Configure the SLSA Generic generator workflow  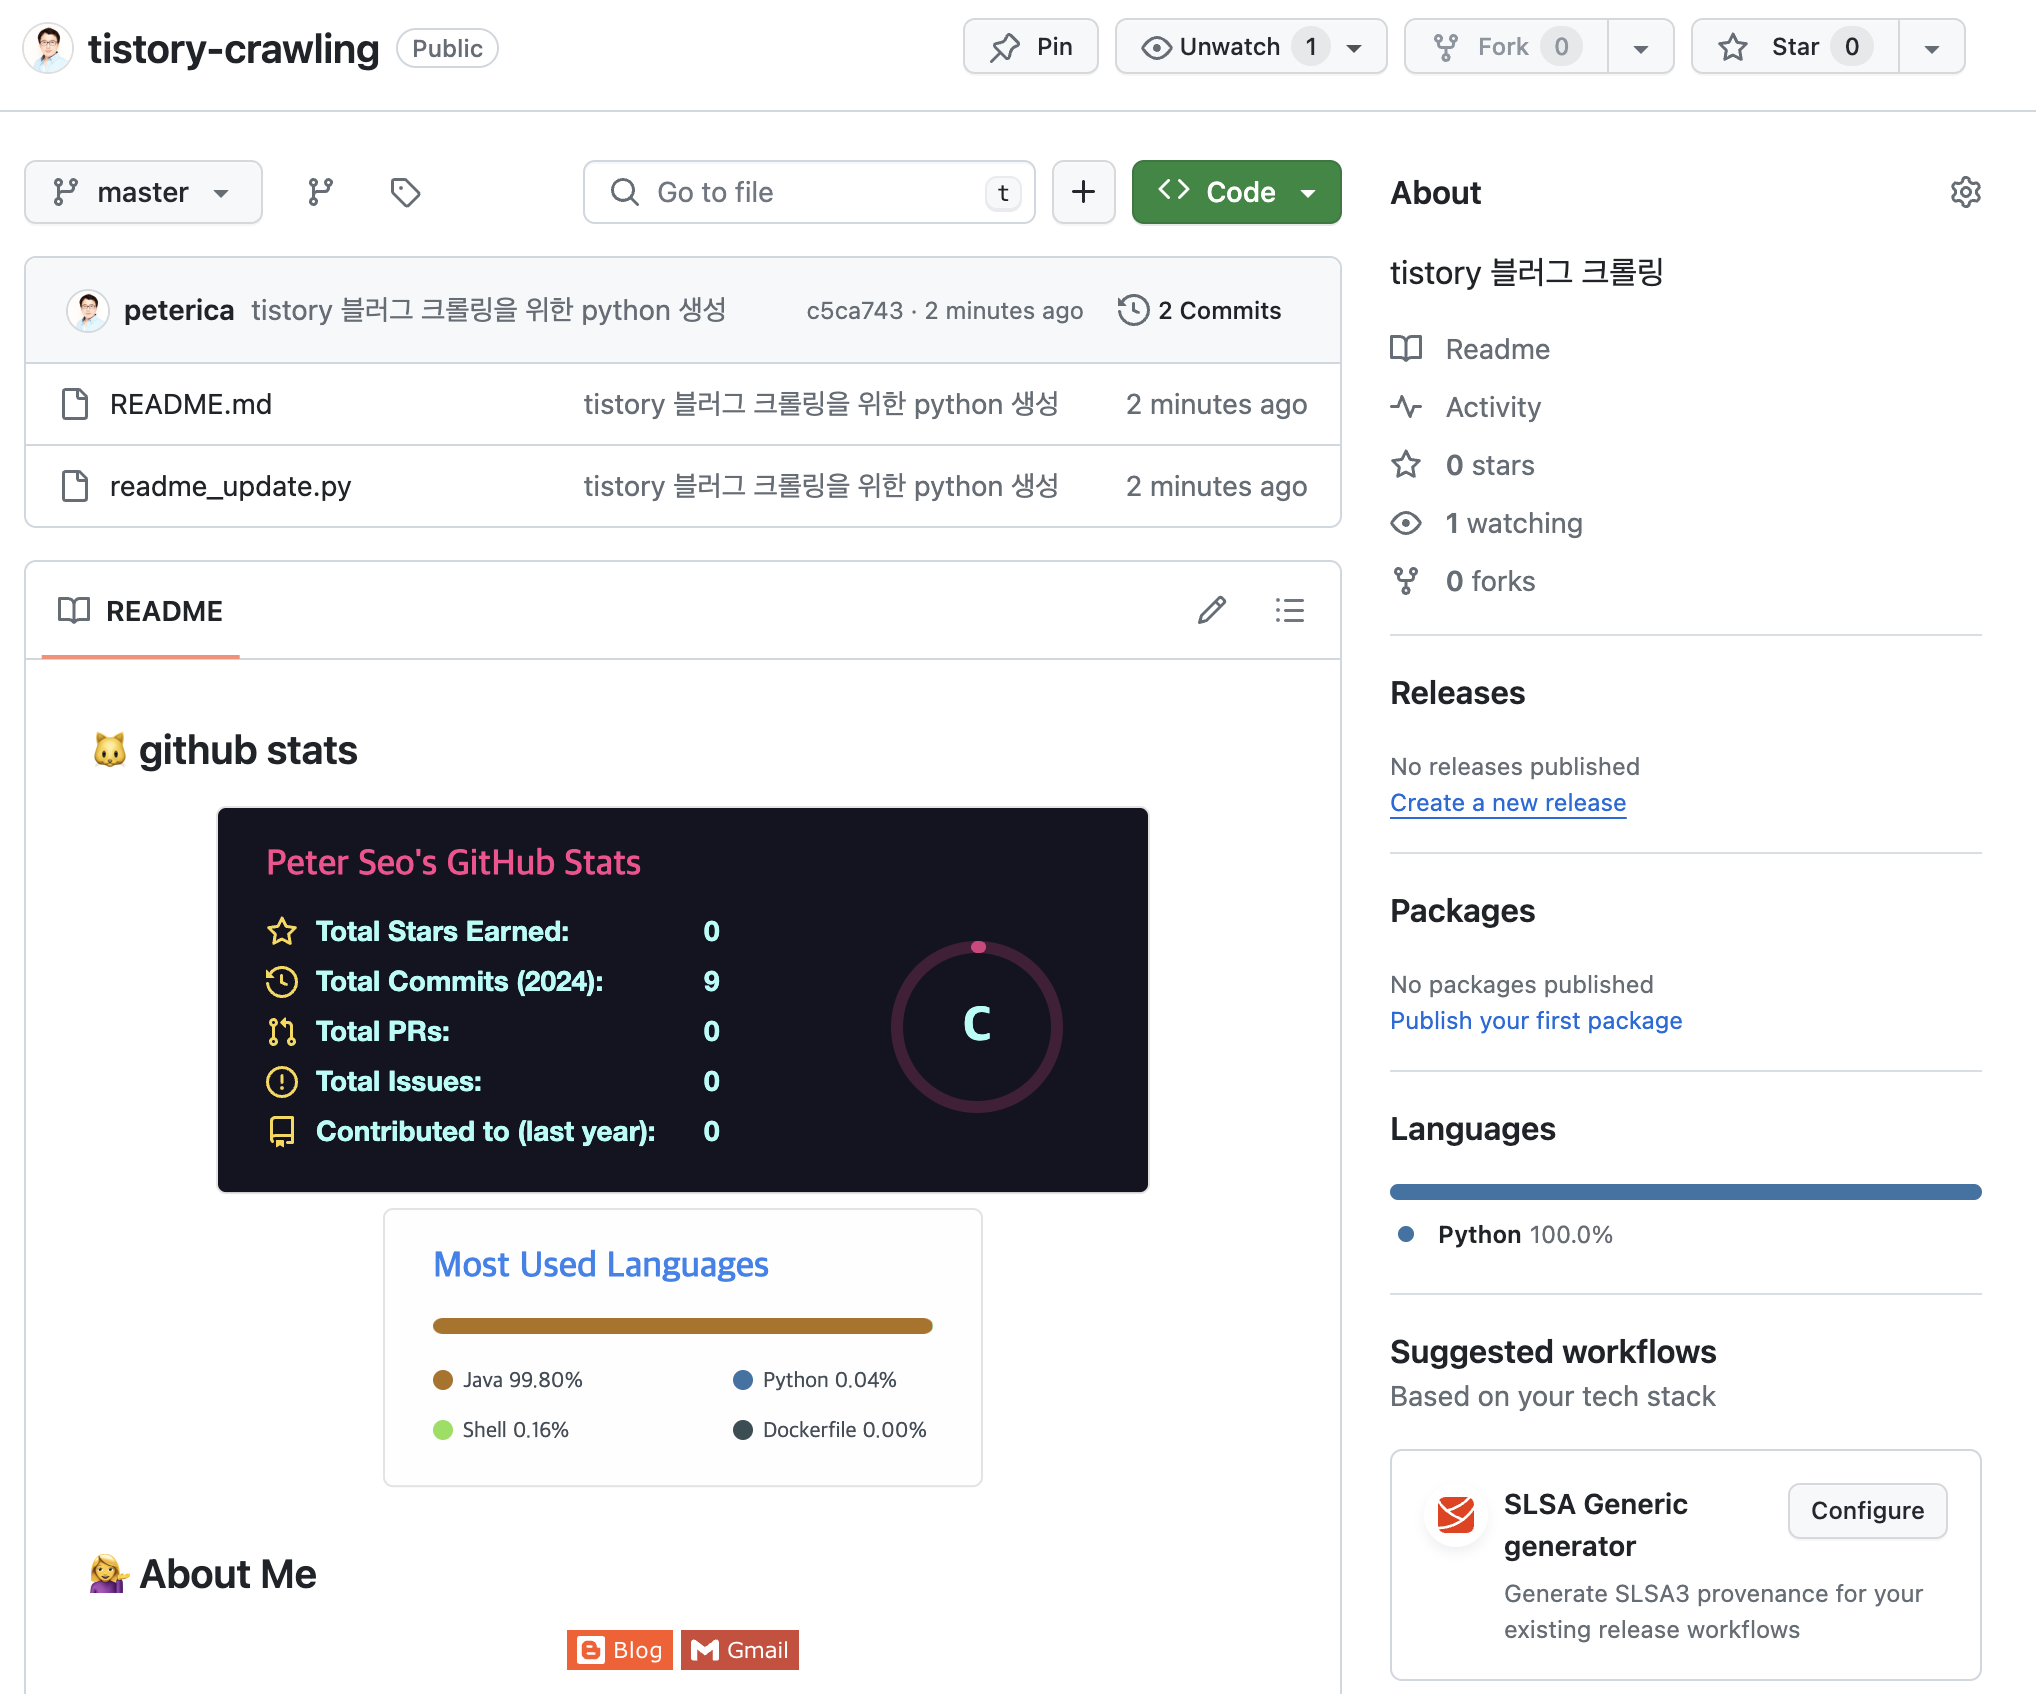pos(1866,1510)
